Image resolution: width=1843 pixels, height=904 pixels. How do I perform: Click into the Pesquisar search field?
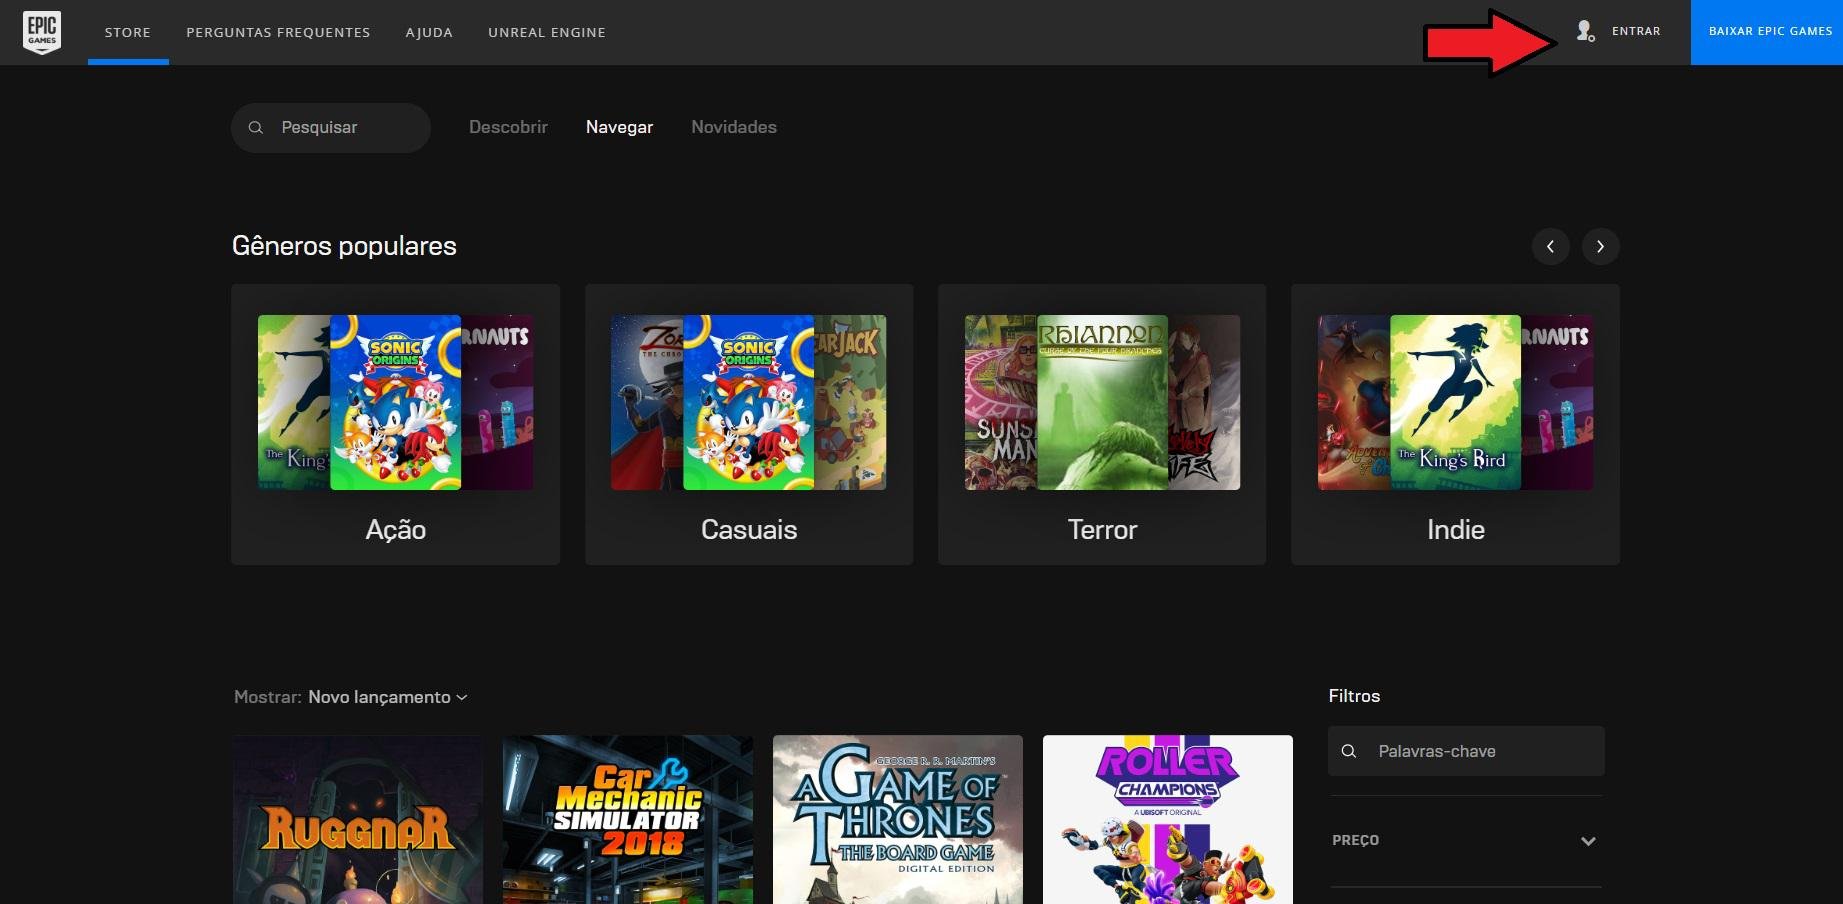point(331,128)
